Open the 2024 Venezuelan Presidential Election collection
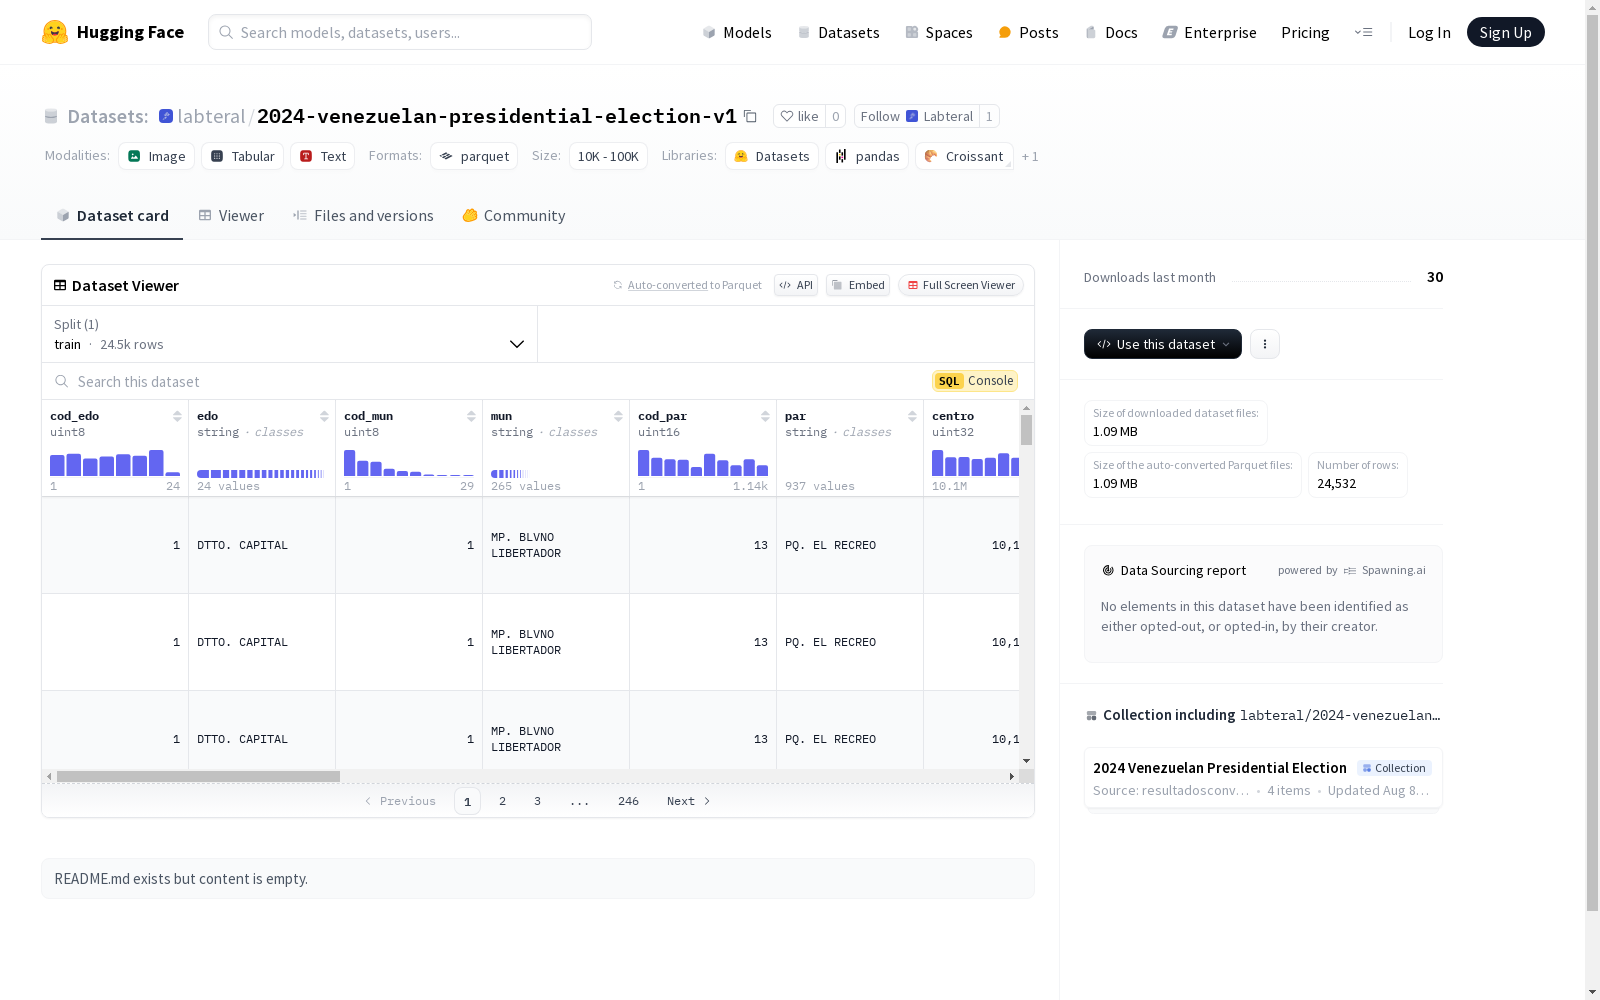1600x1000 pixels. click(1263, 778)
